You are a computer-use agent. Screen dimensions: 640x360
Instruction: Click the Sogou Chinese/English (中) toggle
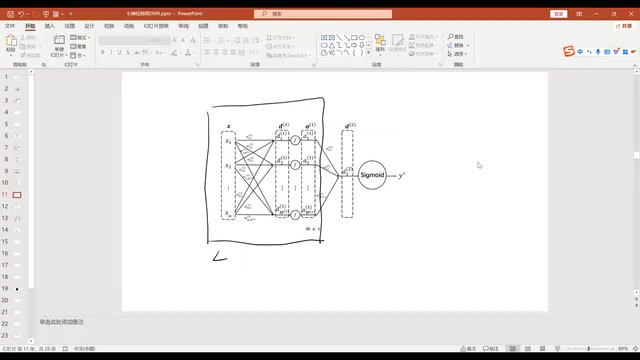[x=580, y=52]
